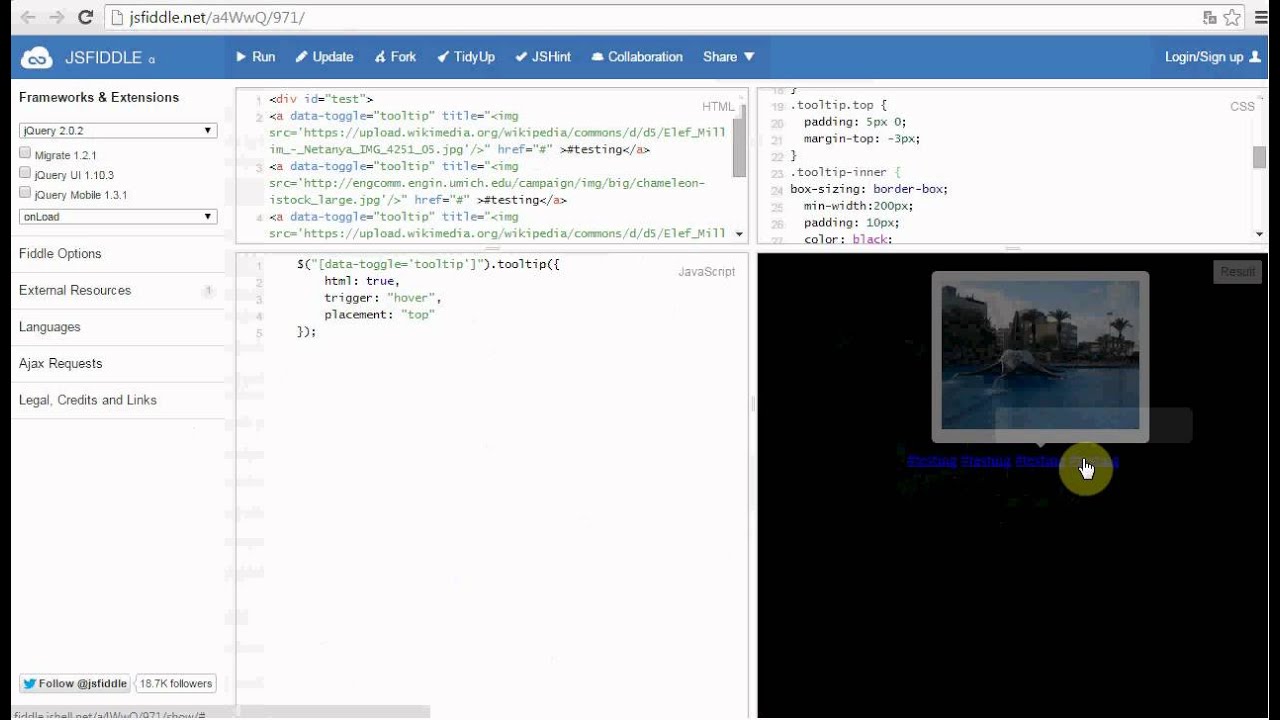The height and width of the screenshot is (720, 1280).
Task: Click the CSS panel scrollbar thumb
Action: pyautogui.click(x=1260, y=157)
